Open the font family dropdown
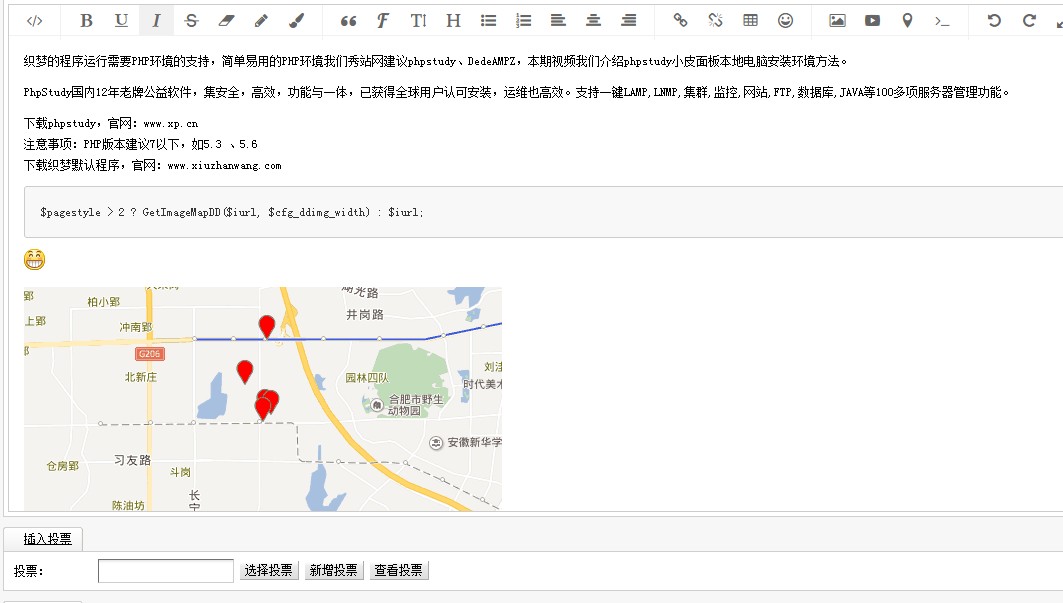Screen dimensions: 1063x603 point(383,20)
